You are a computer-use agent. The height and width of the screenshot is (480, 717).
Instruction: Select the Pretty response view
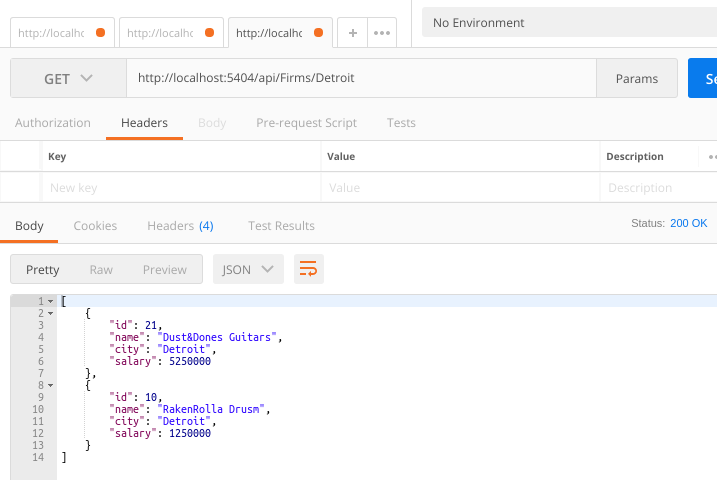coord(43,269)
